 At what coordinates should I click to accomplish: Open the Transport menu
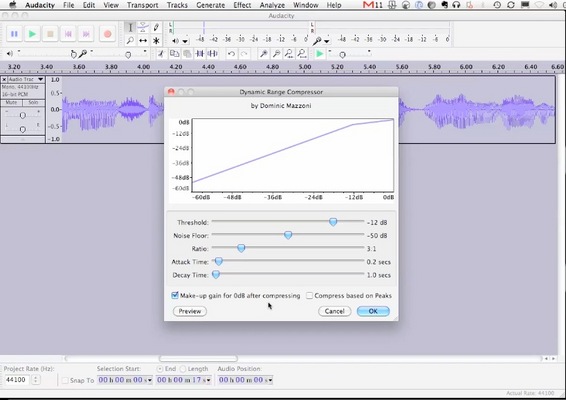143,5
